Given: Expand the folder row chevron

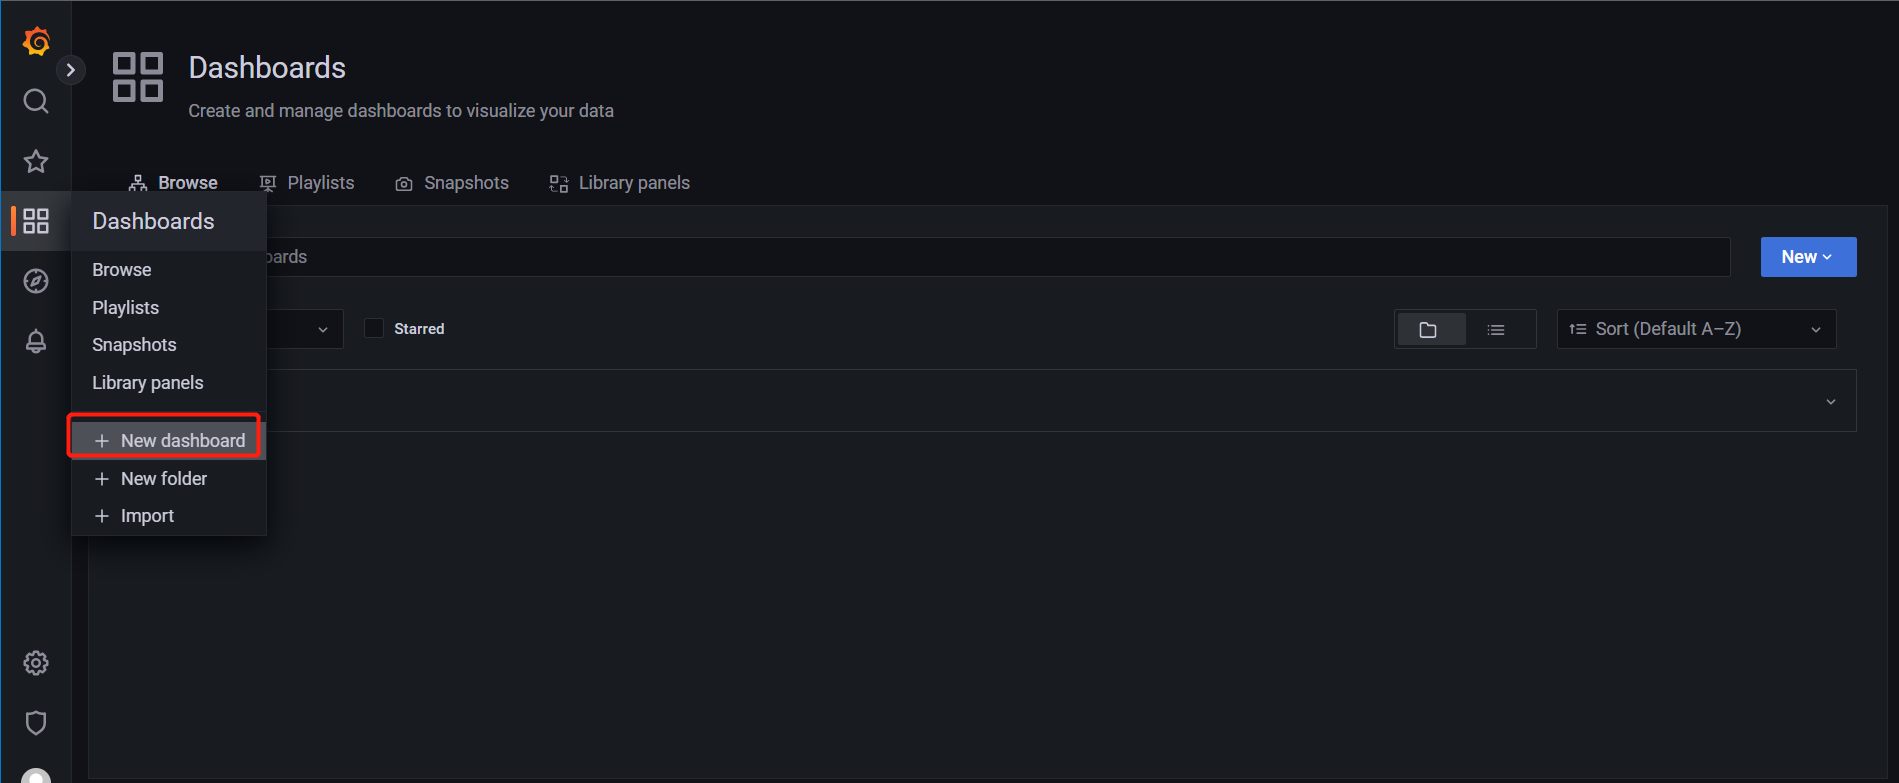Looking at the screenshot, I should click(x=1830, y=402).
